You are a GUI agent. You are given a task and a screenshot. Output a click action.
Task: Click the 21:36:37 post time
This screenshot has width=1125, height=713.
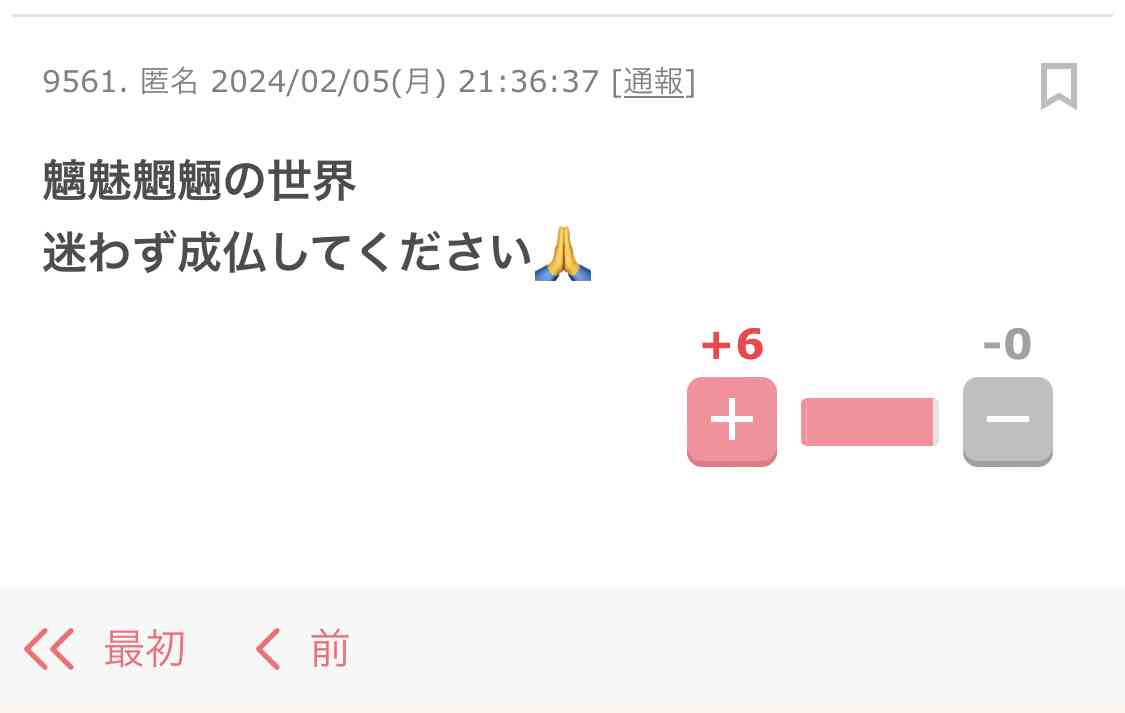[x=528, y=82]
